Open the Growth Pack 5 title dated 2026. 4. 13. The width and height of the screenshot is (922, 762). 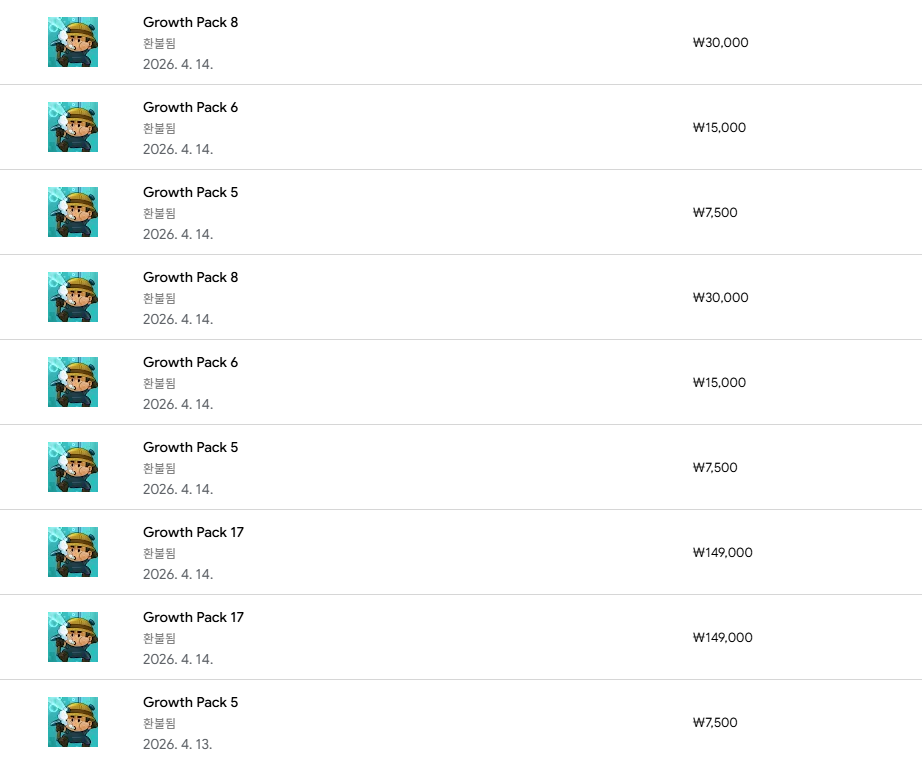pos(191,702)
